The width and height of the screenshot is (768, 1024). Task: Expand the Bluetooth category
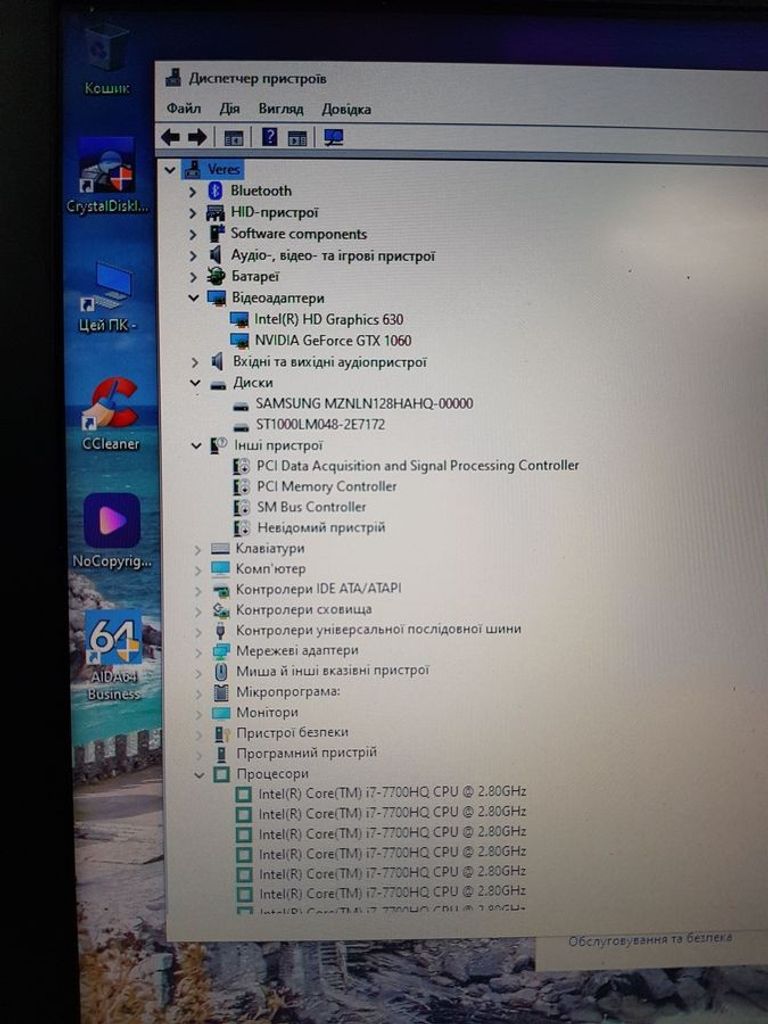192,191
